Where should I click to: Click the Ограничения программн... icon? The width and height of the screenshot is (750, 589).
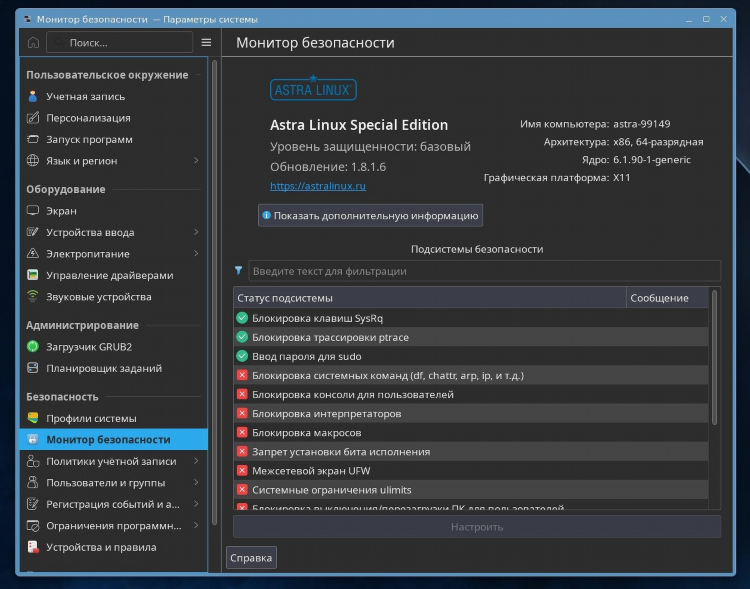[x=33, y=525]
